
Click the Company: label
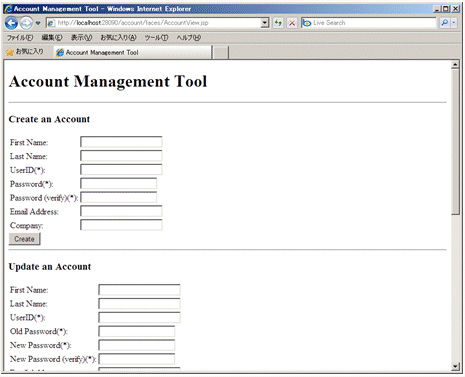pos(27,226)
